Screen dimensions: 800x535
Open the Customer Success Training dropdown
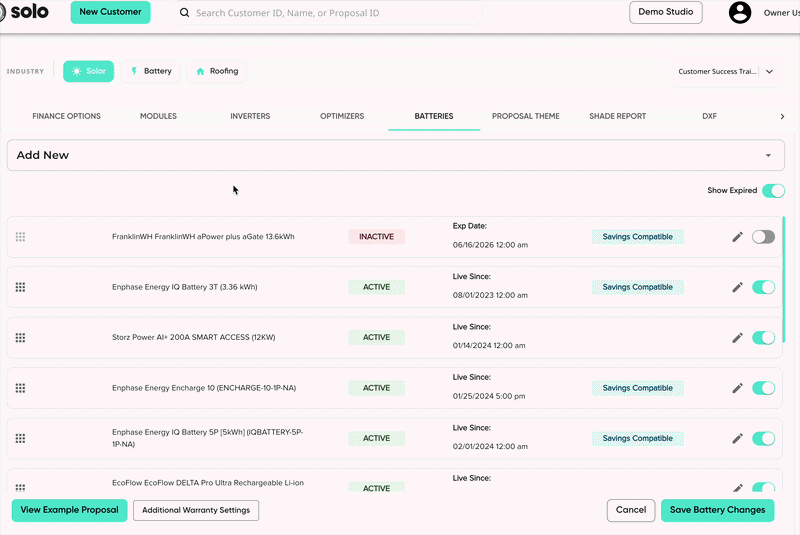(726, 71)
